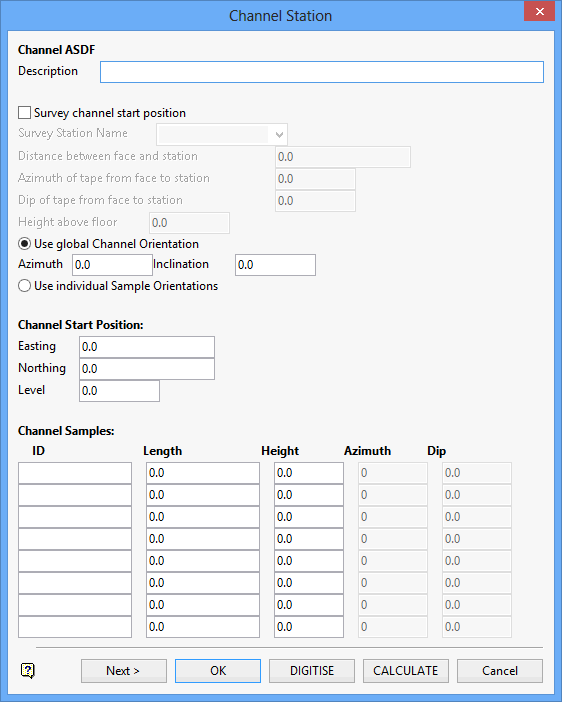Click the DIGITISE button
This screenshot has height=702, width=562.
click(x=312, y=671)
